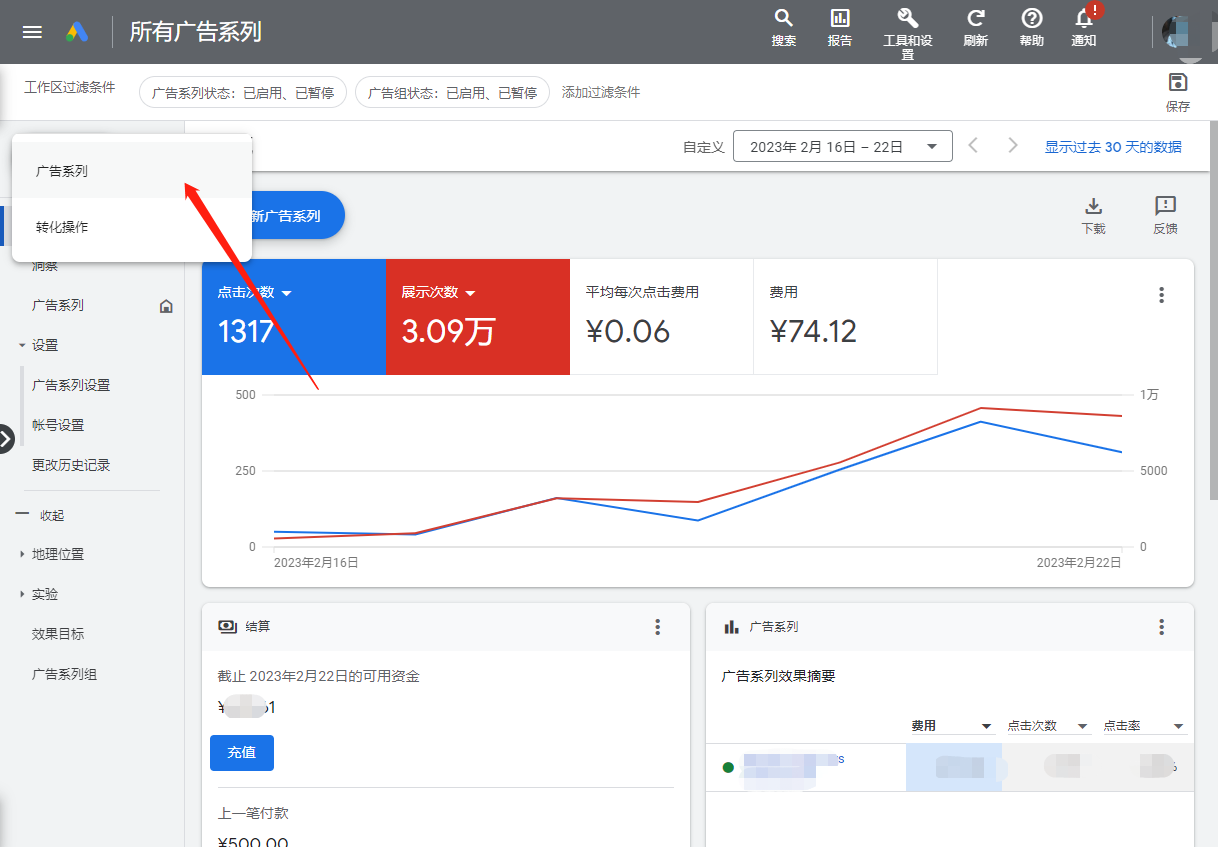Click the 所有广告系列 page title
This screenshot has width=1218, height=847.
[196, 32]
